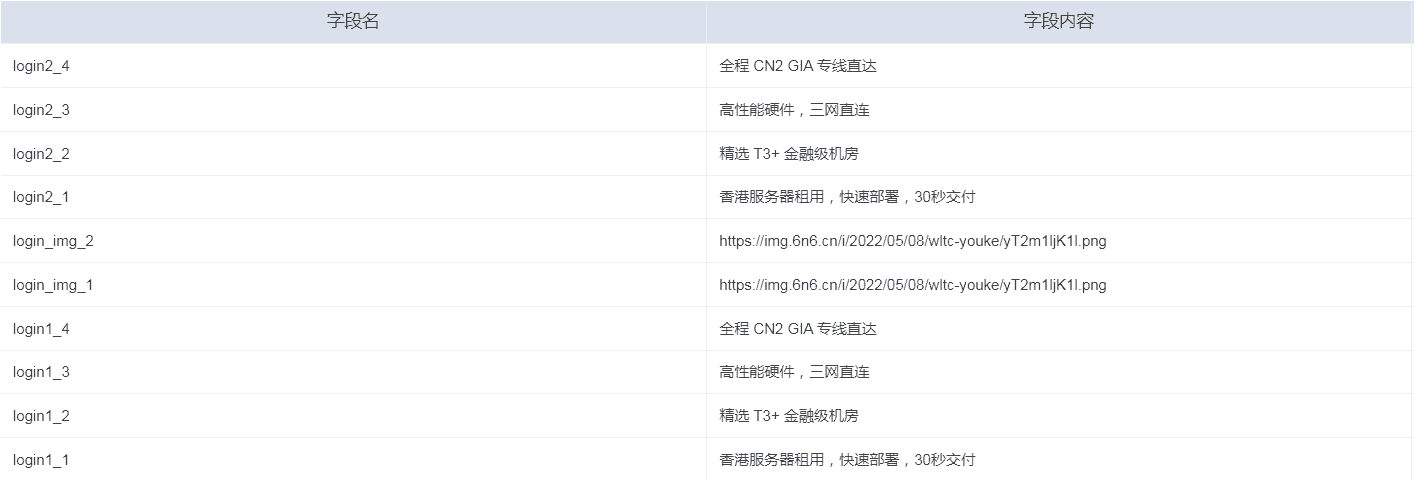Click the content text of the login2_3 row

[x=794, y=110]
